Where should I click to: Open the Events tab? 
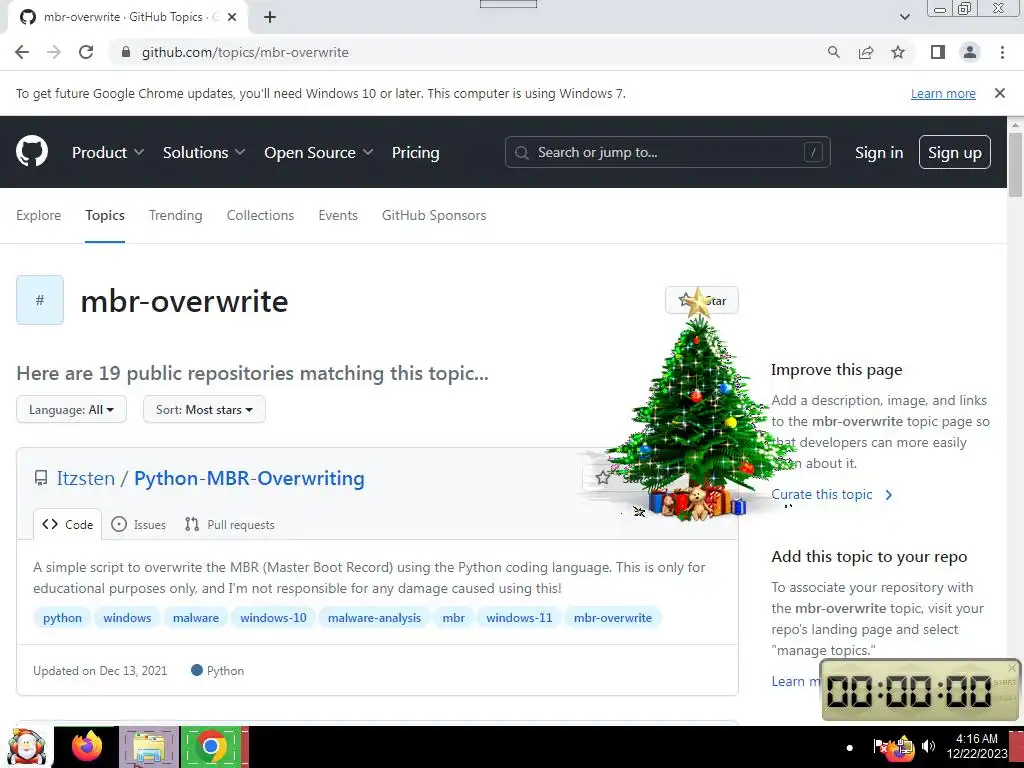click(338, 216)
